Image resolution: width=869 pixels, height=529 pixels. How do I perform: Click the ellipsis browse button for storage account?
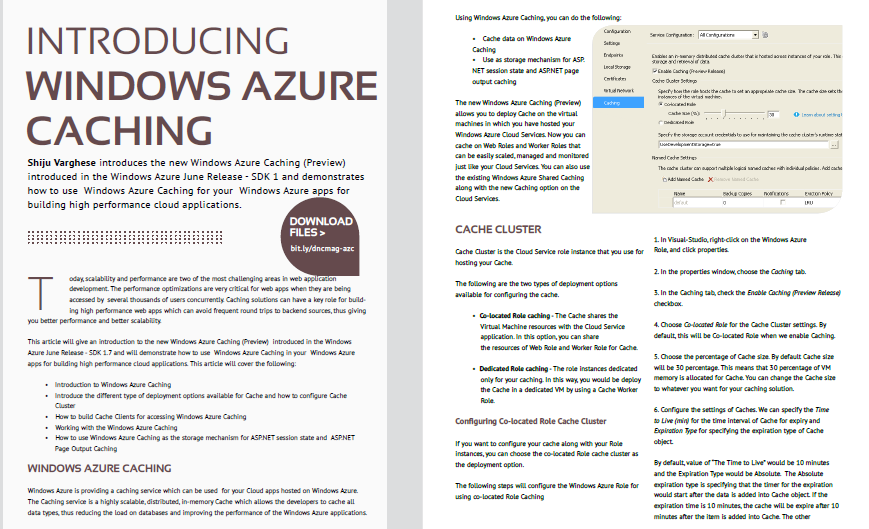click(834, 144)
